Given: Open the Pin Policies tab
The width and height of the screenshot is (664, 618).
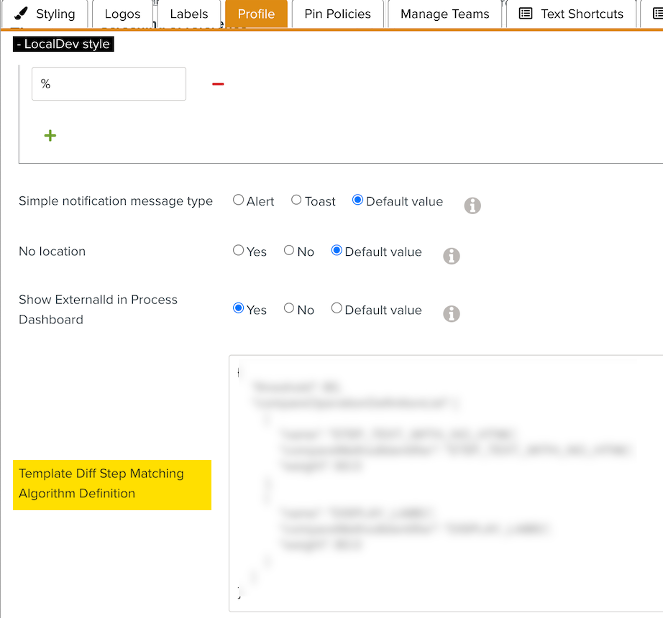Looking at the screenshot, I should [x=337, y=14].
